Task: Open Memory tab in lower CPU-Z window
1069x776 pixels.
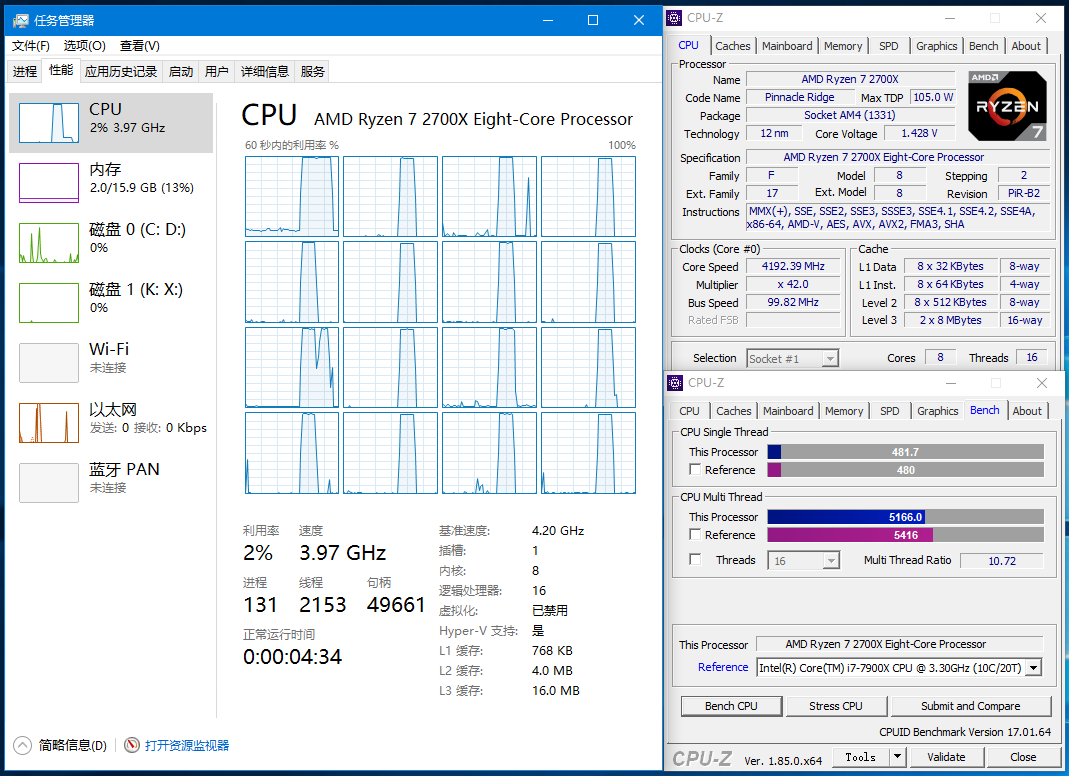Action: [843, 411]
